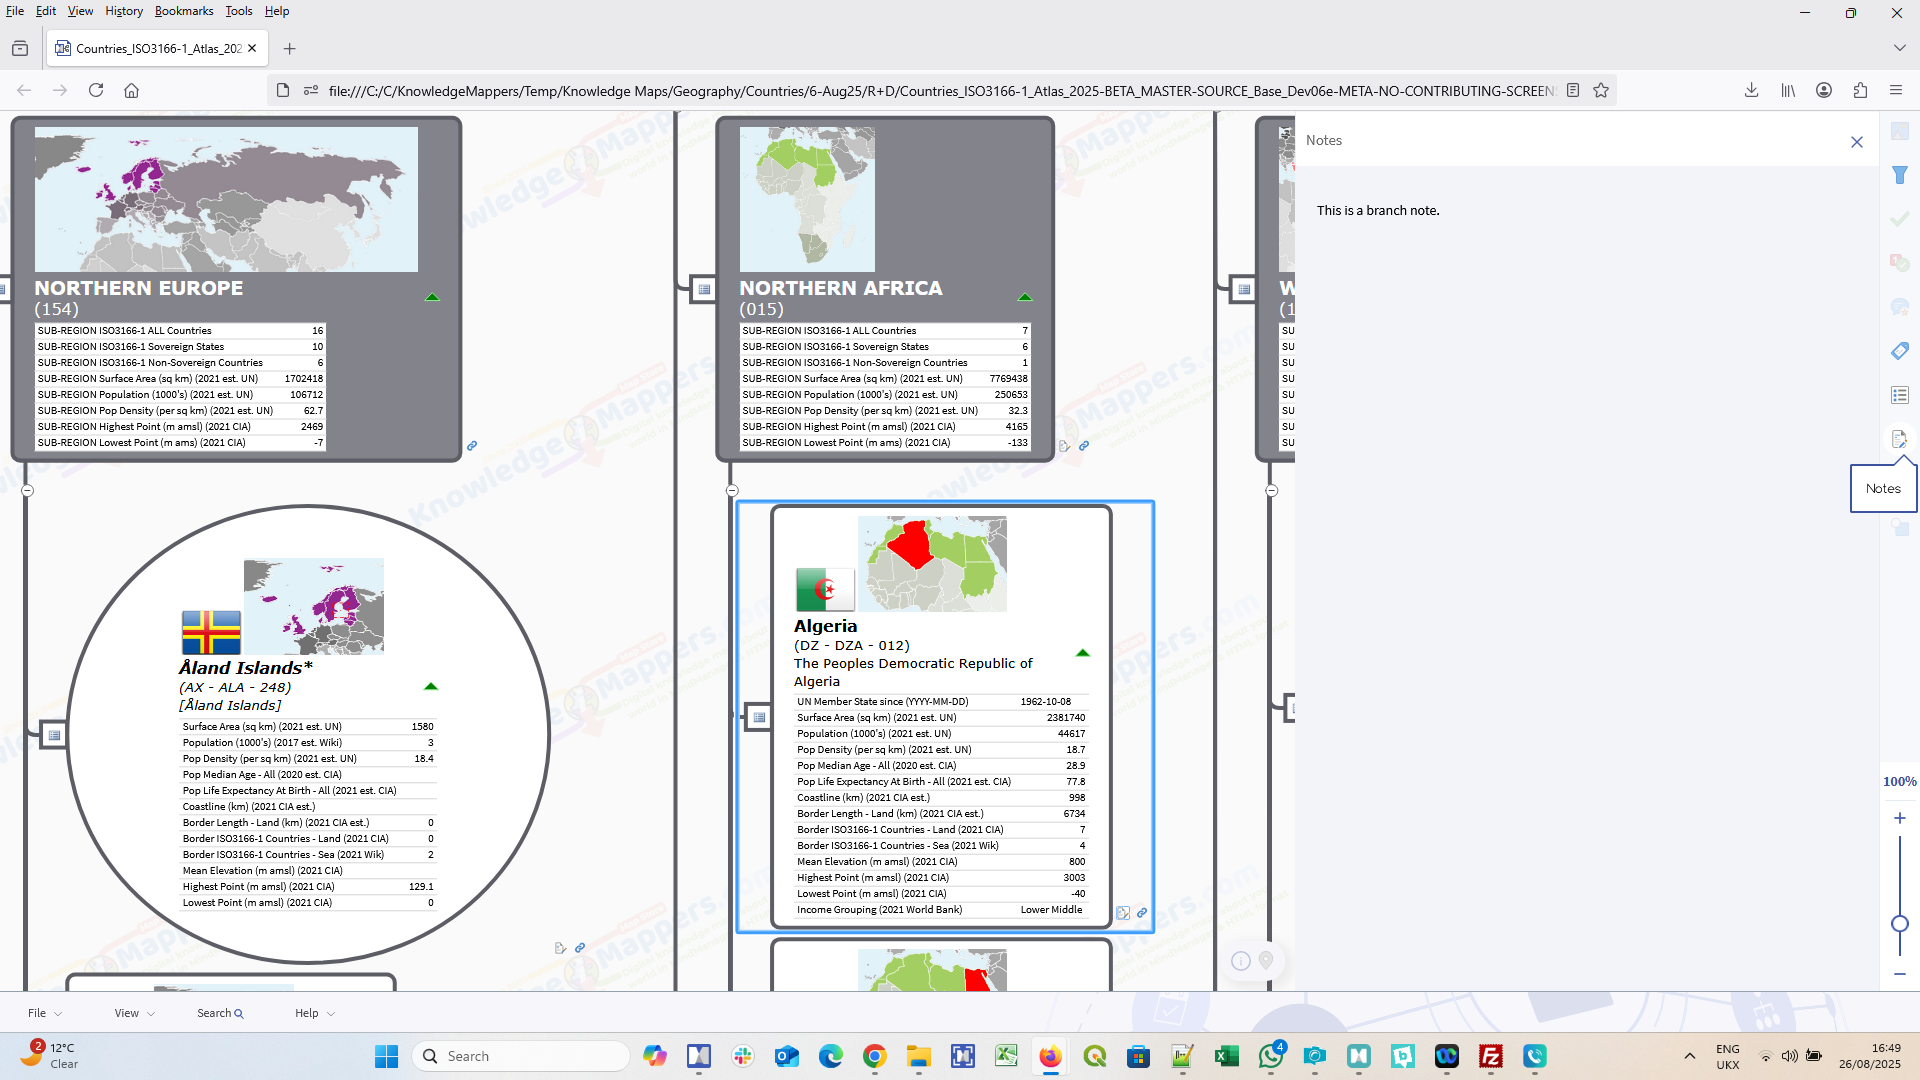Open the filter funnel icon in sidebar
Screen dimensions: 1920x1080
point(1900,175)
